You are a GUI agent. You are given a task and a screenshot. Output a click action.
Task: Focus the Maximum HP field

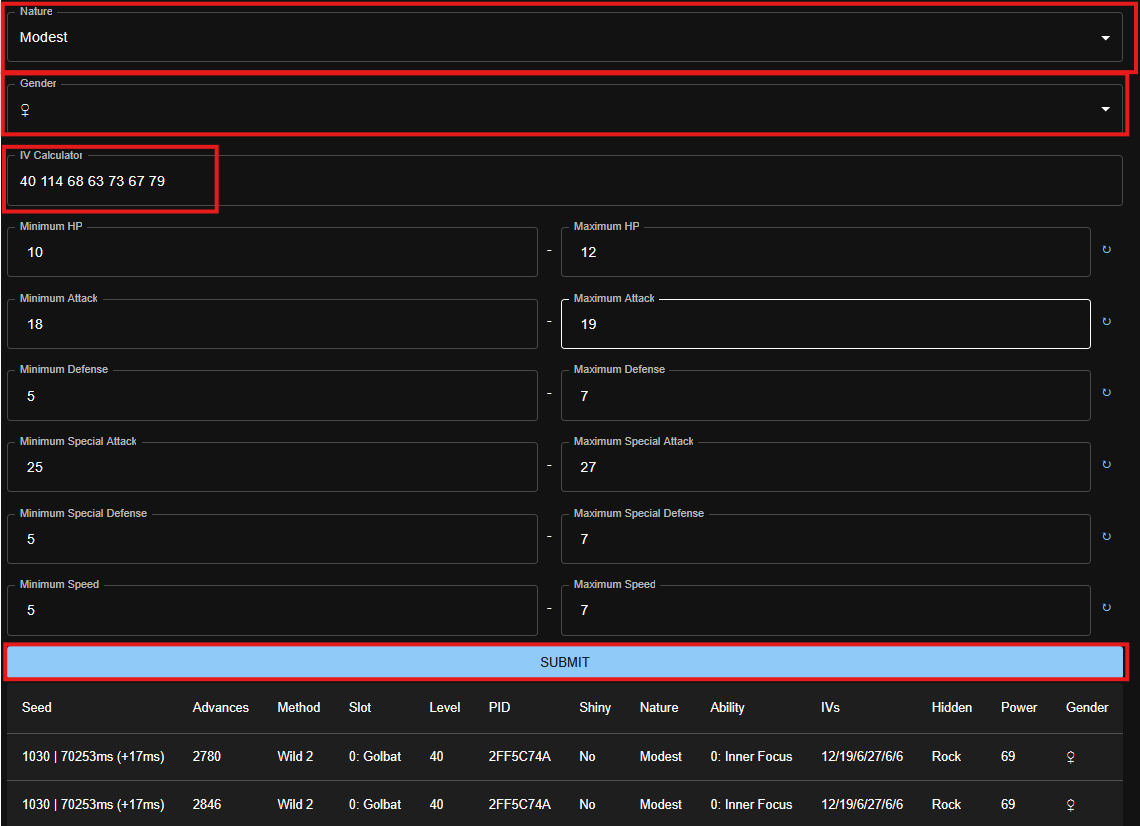coord(825,253)
